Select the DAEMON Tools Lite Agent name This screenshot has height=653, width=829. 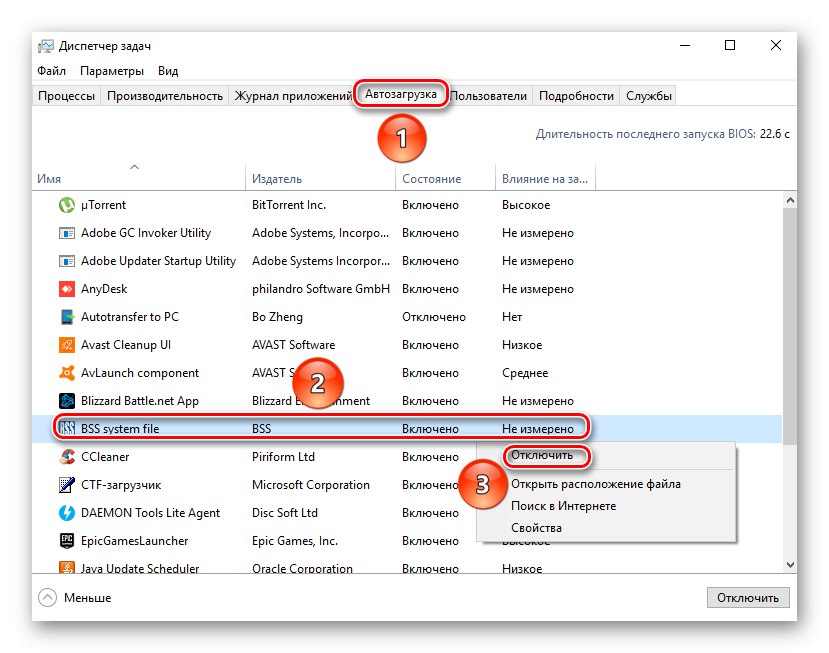click(150, 512)
